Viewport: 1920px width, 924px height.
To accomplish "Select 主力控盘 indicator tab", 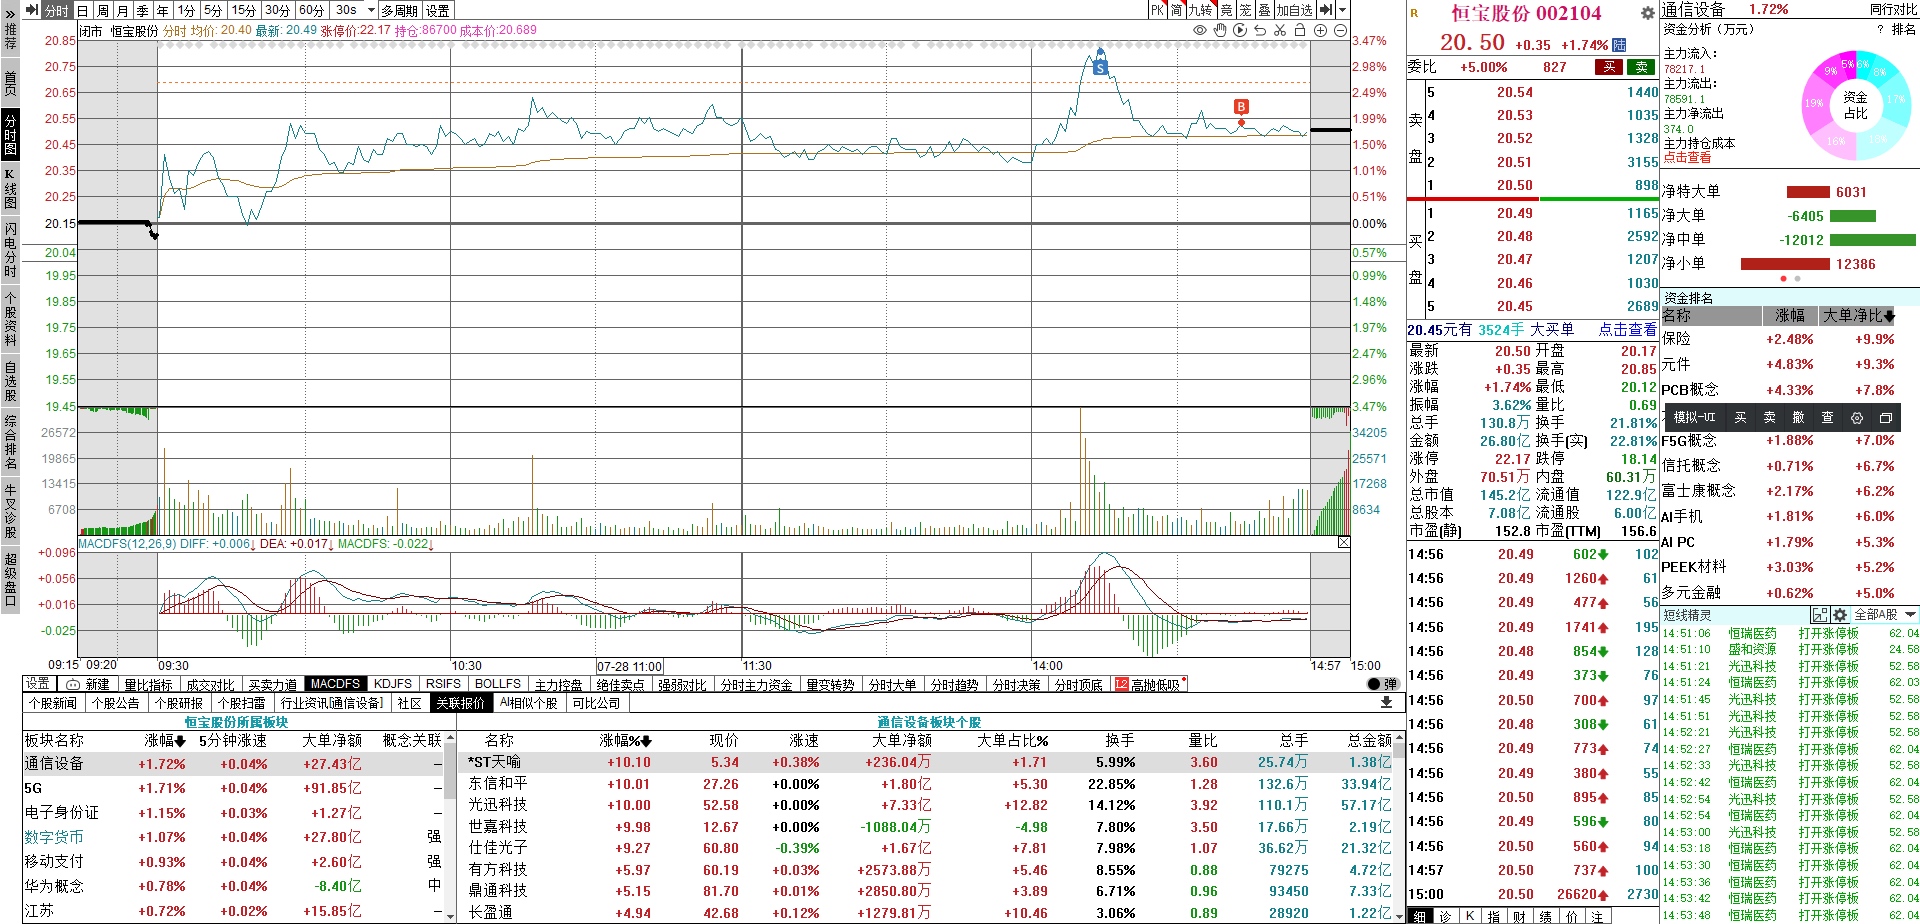I will click(558, 685).
